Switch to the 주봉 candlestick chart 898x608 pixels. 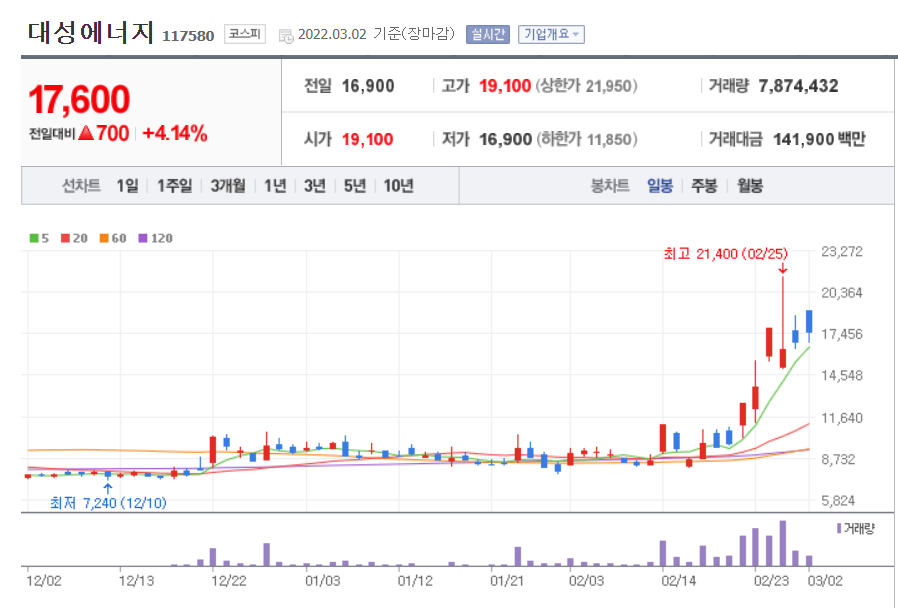click(704, 185)
